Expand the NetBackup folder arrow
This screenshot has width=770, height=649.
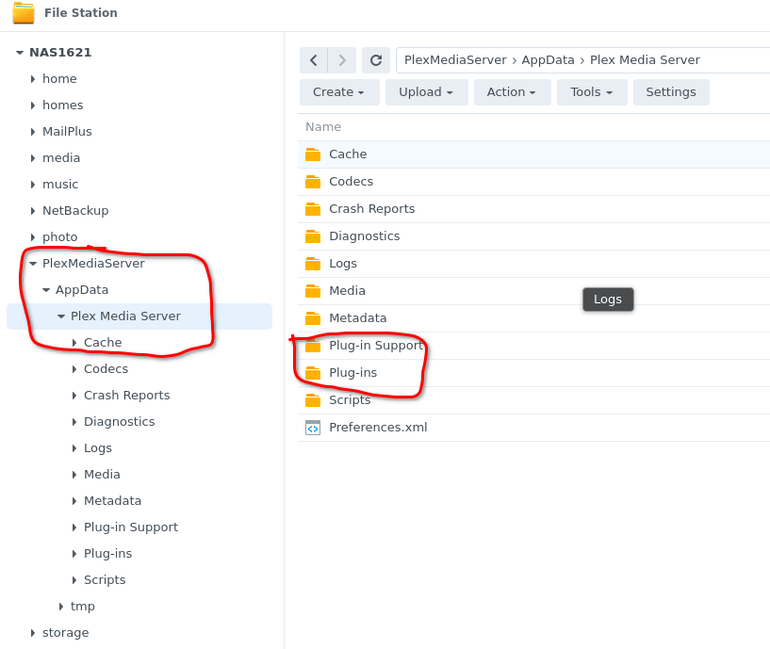coord(33,211)
